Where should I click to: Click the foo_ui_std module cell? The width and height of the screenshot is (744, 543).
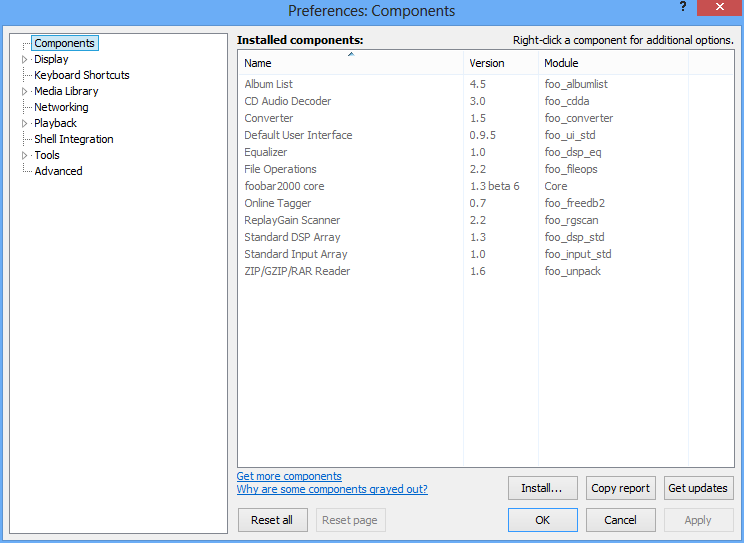coord(570,135)
